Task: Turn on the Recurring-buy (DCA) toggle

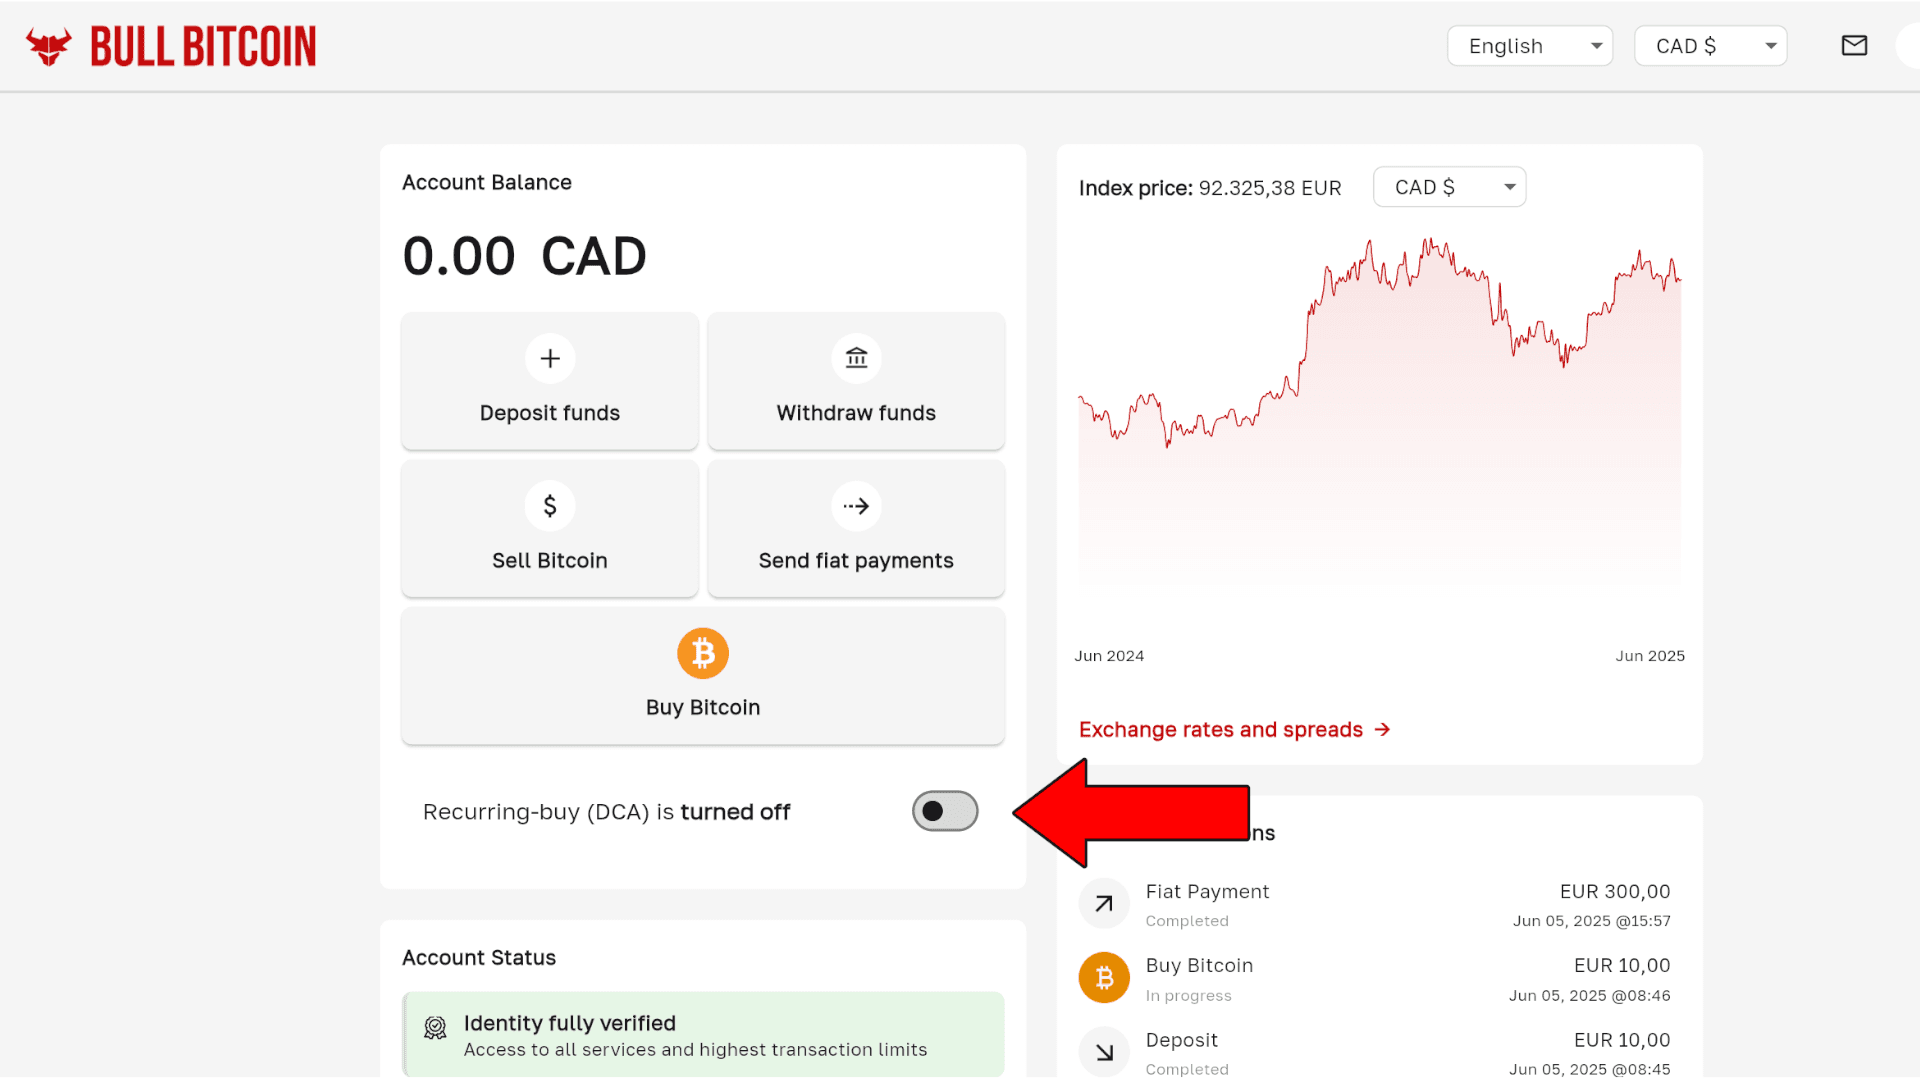Action: 945,811
